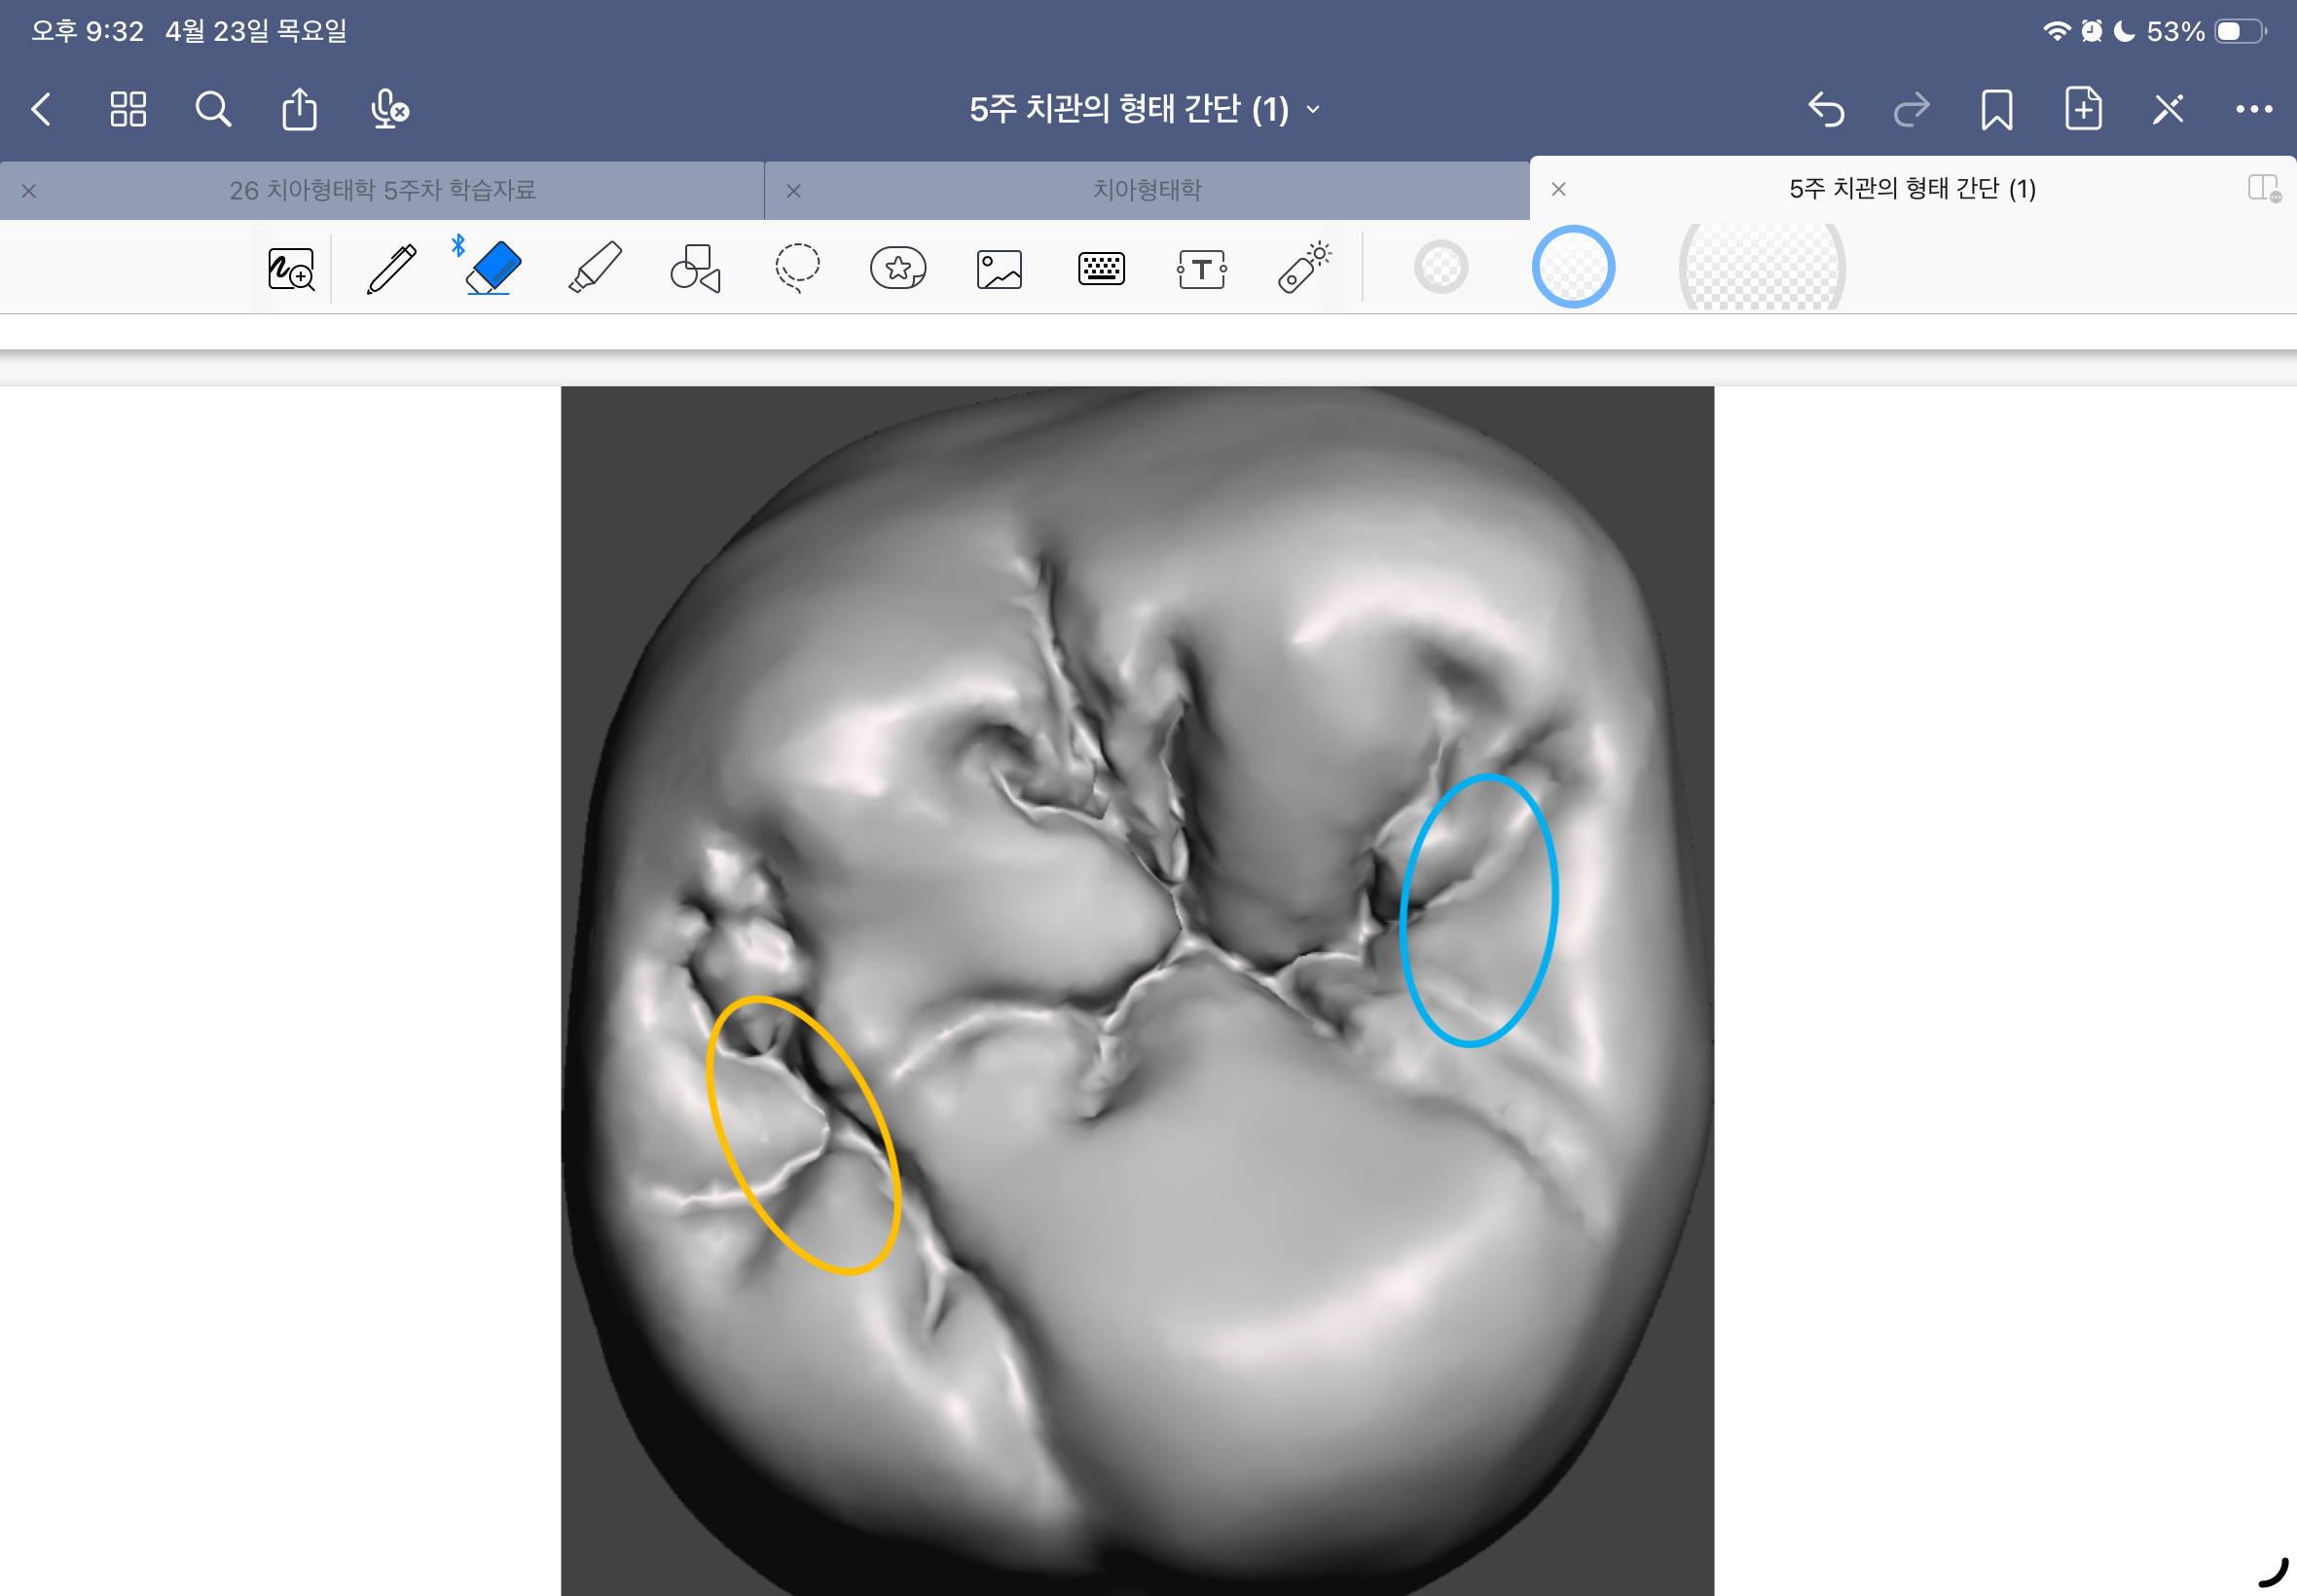
Task: Open the three-dots more options menu
Action: [2253, 109]
